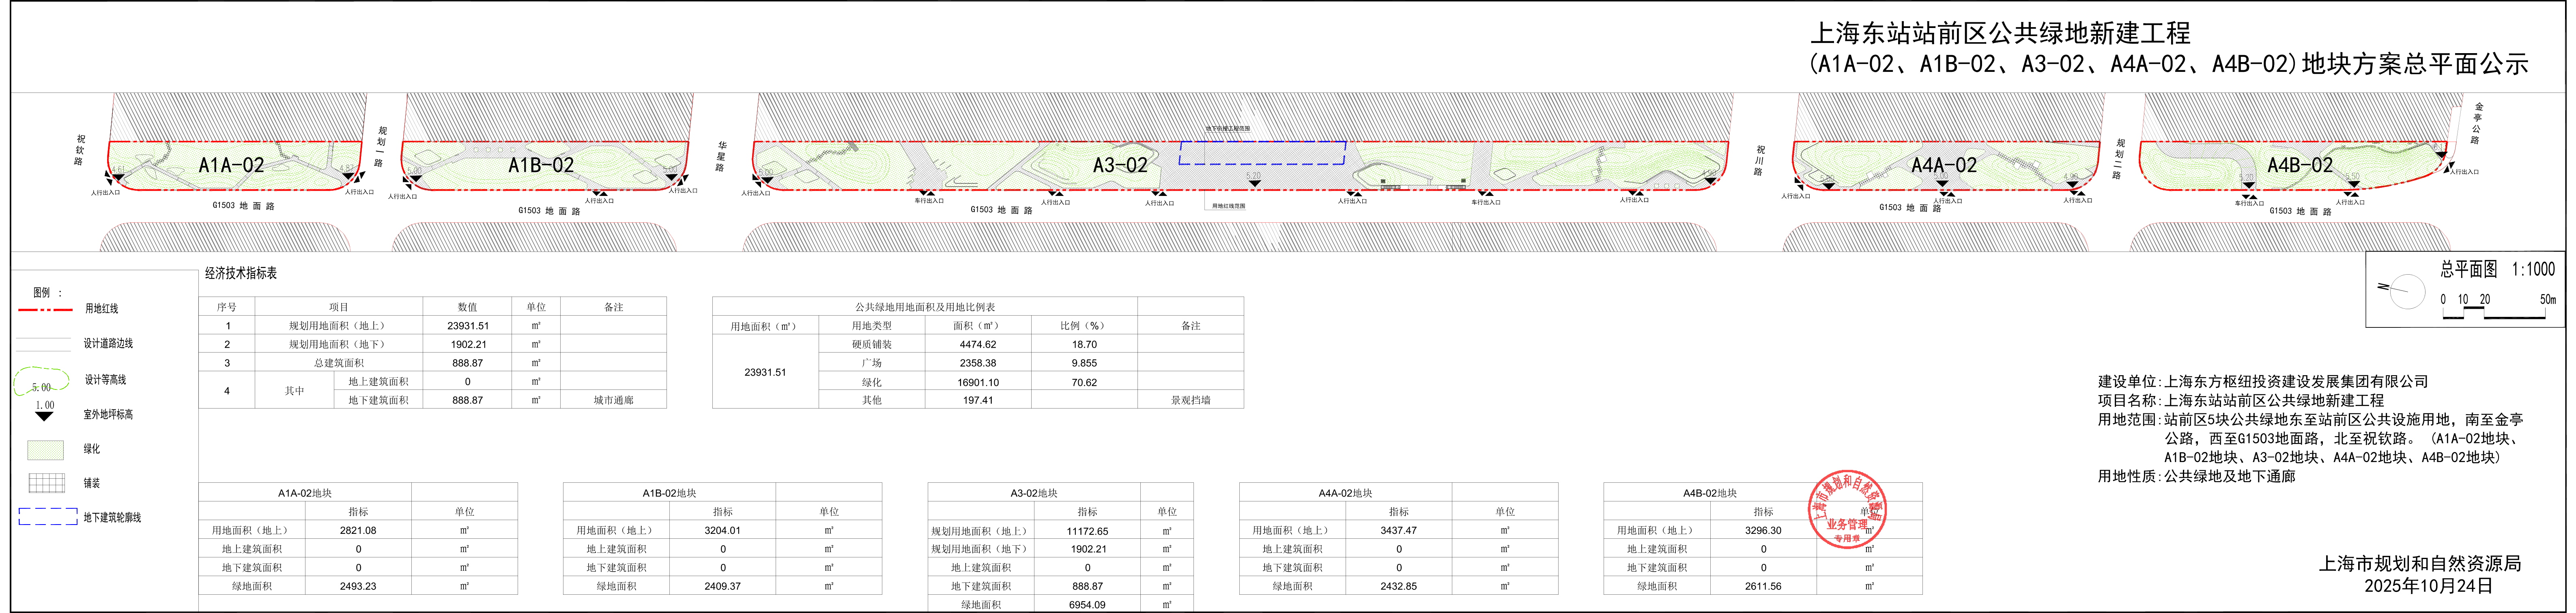
Task: Click the red dash-dot 用地红线 legend line
Action: [x=45, y=310]
